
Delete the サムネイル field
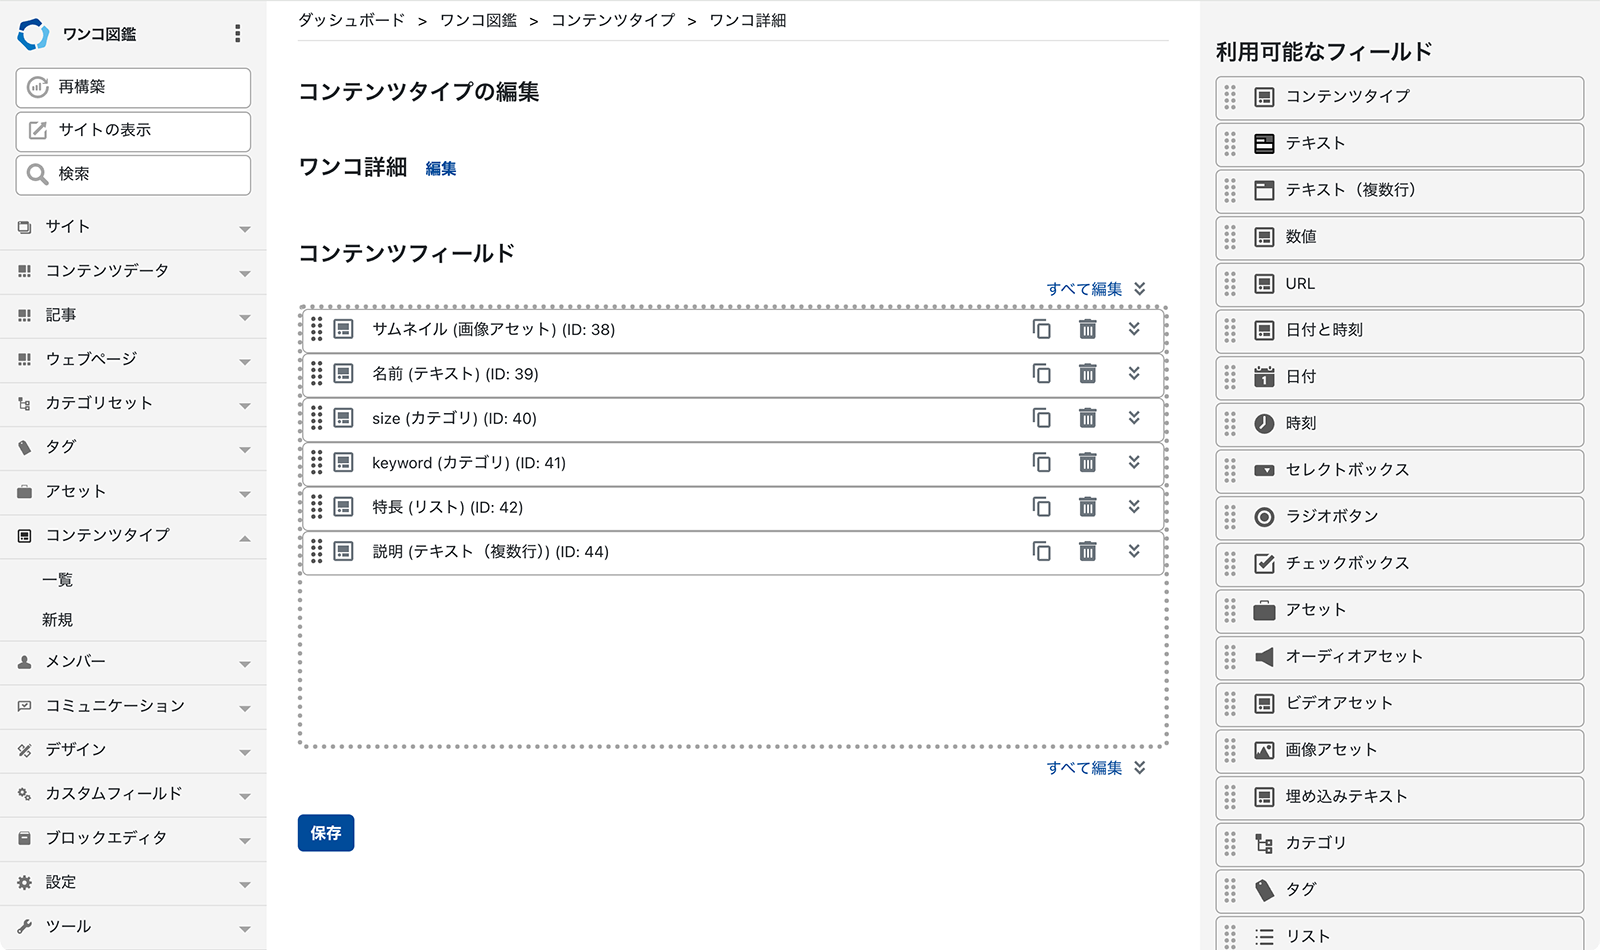click(1088, 329)
